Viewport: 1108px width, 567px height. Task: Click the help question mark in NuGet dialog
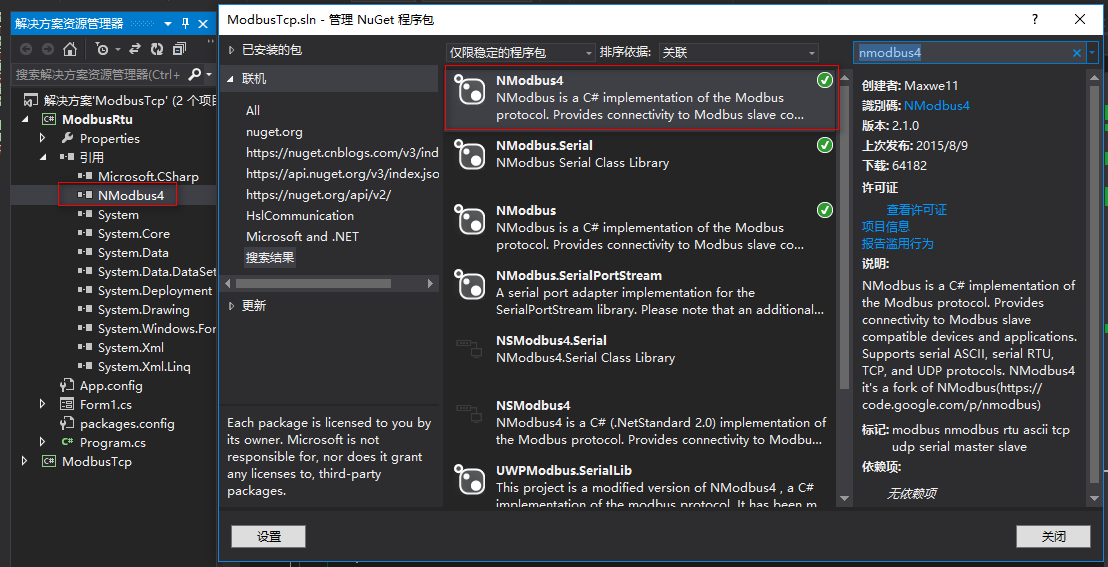pos(1035,20)
